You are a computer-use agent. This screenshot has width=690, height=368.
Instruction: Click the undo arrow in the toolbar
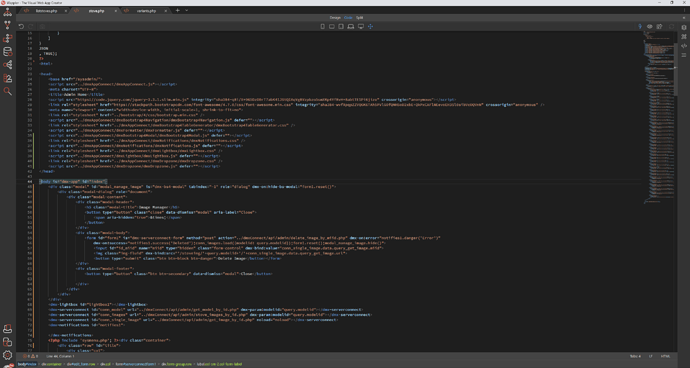(21, 27)
